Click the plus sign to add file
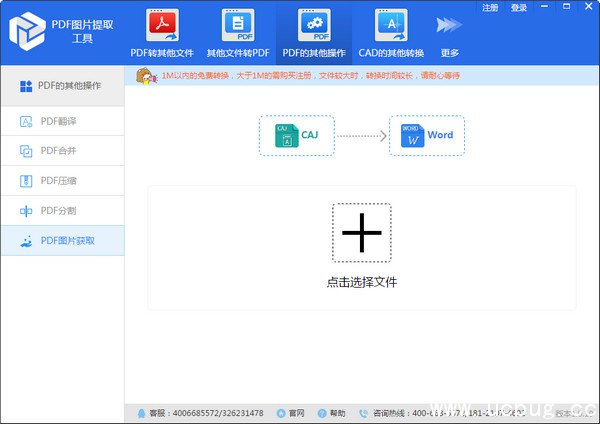Image resolution: width=600 pixels, height=424 pixels. [362, 233]
